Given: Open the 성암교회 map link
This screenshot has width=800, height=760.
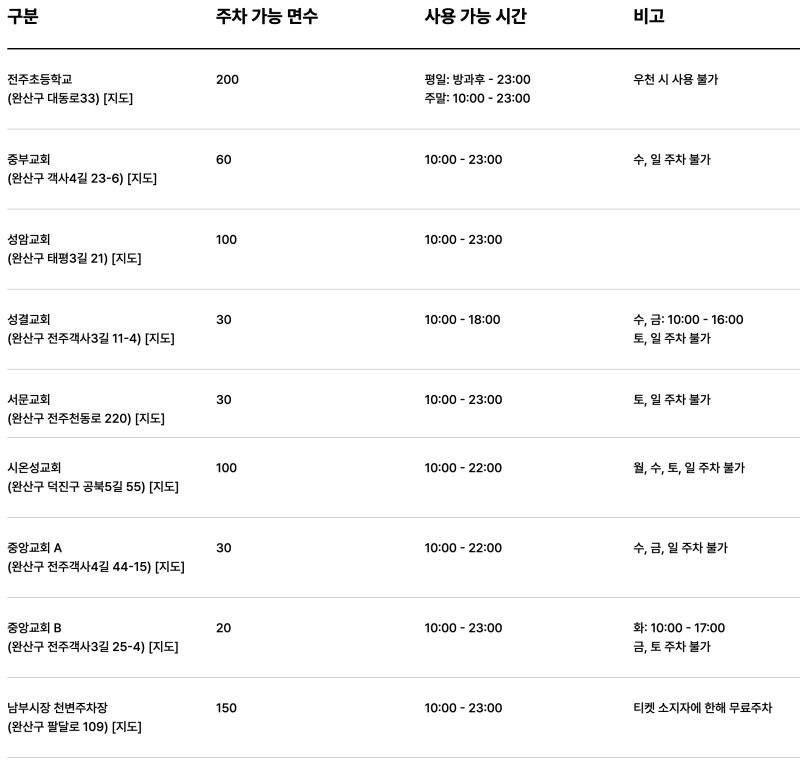Looking at the screenshot, I should click(126, 258).
